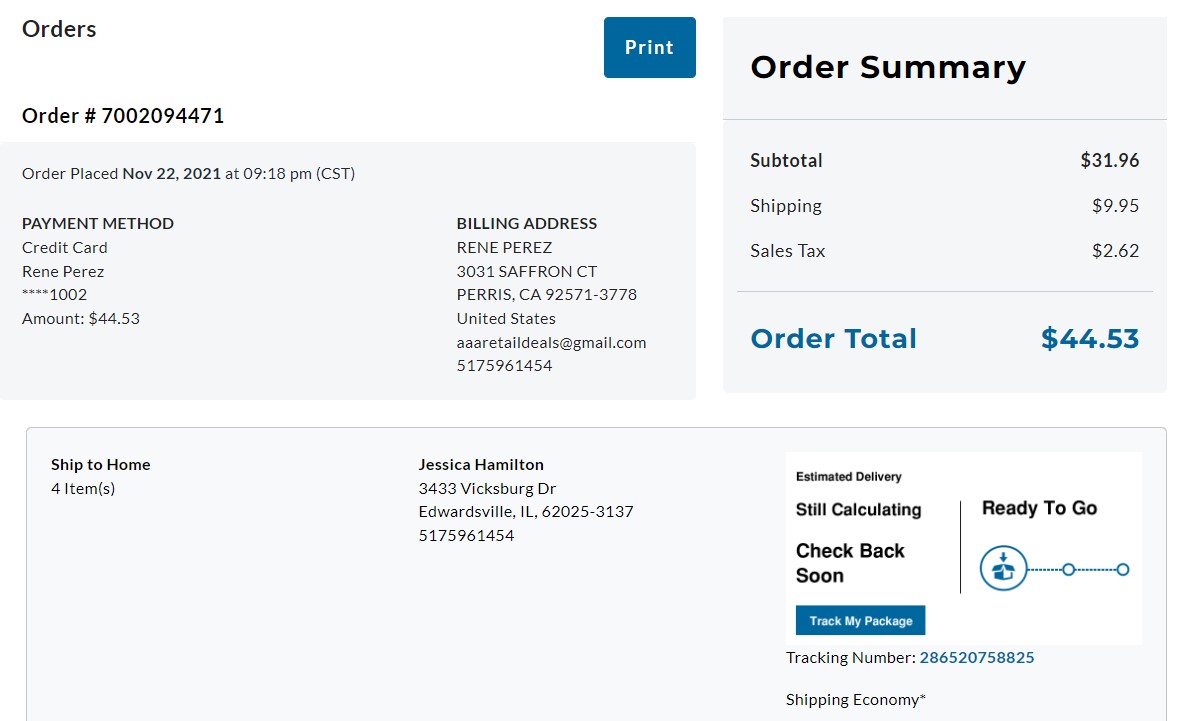Click the Shipping Economy label

(856, 699)
